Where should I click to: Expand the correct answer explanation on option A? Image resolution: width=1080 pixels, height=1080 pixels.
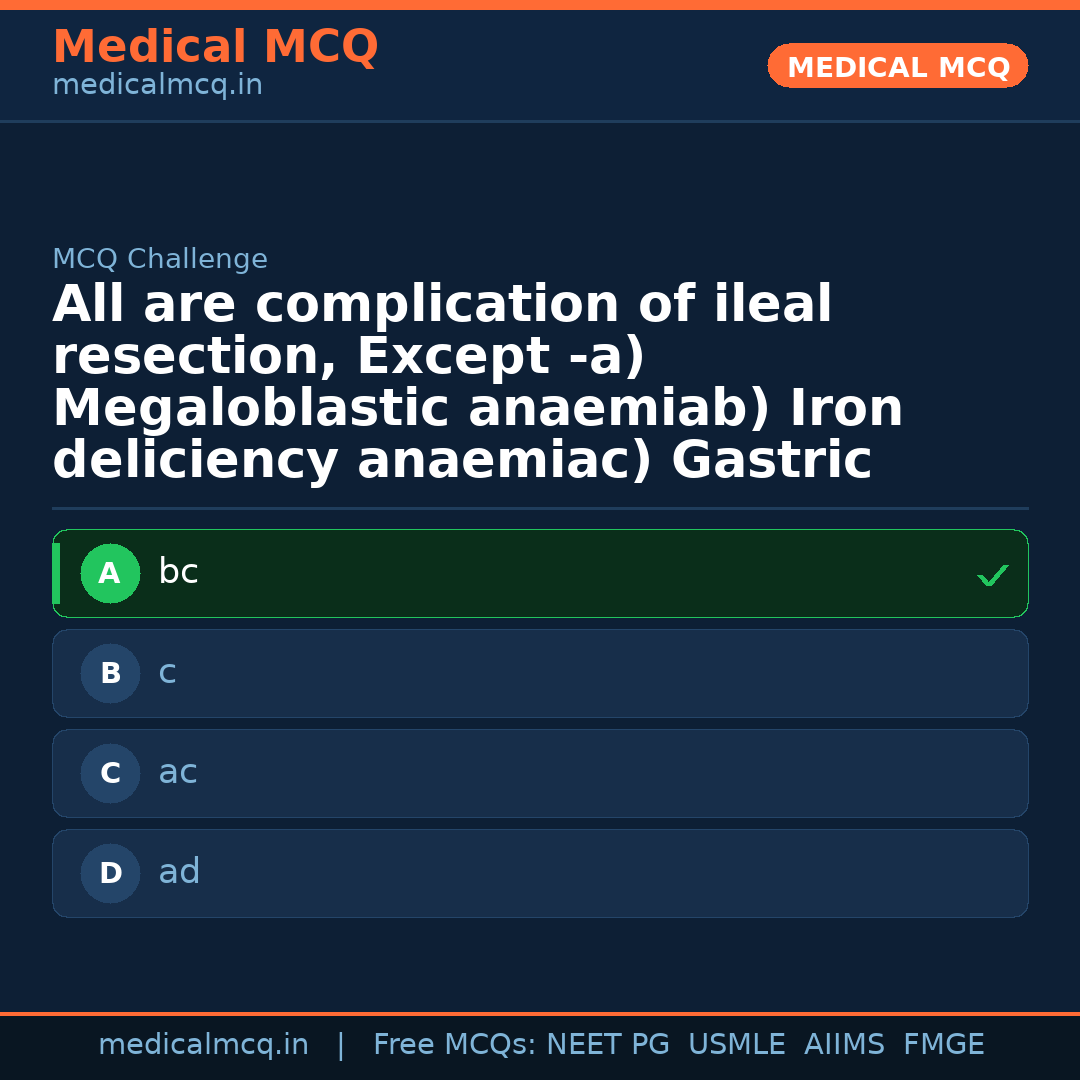point(540,573)
